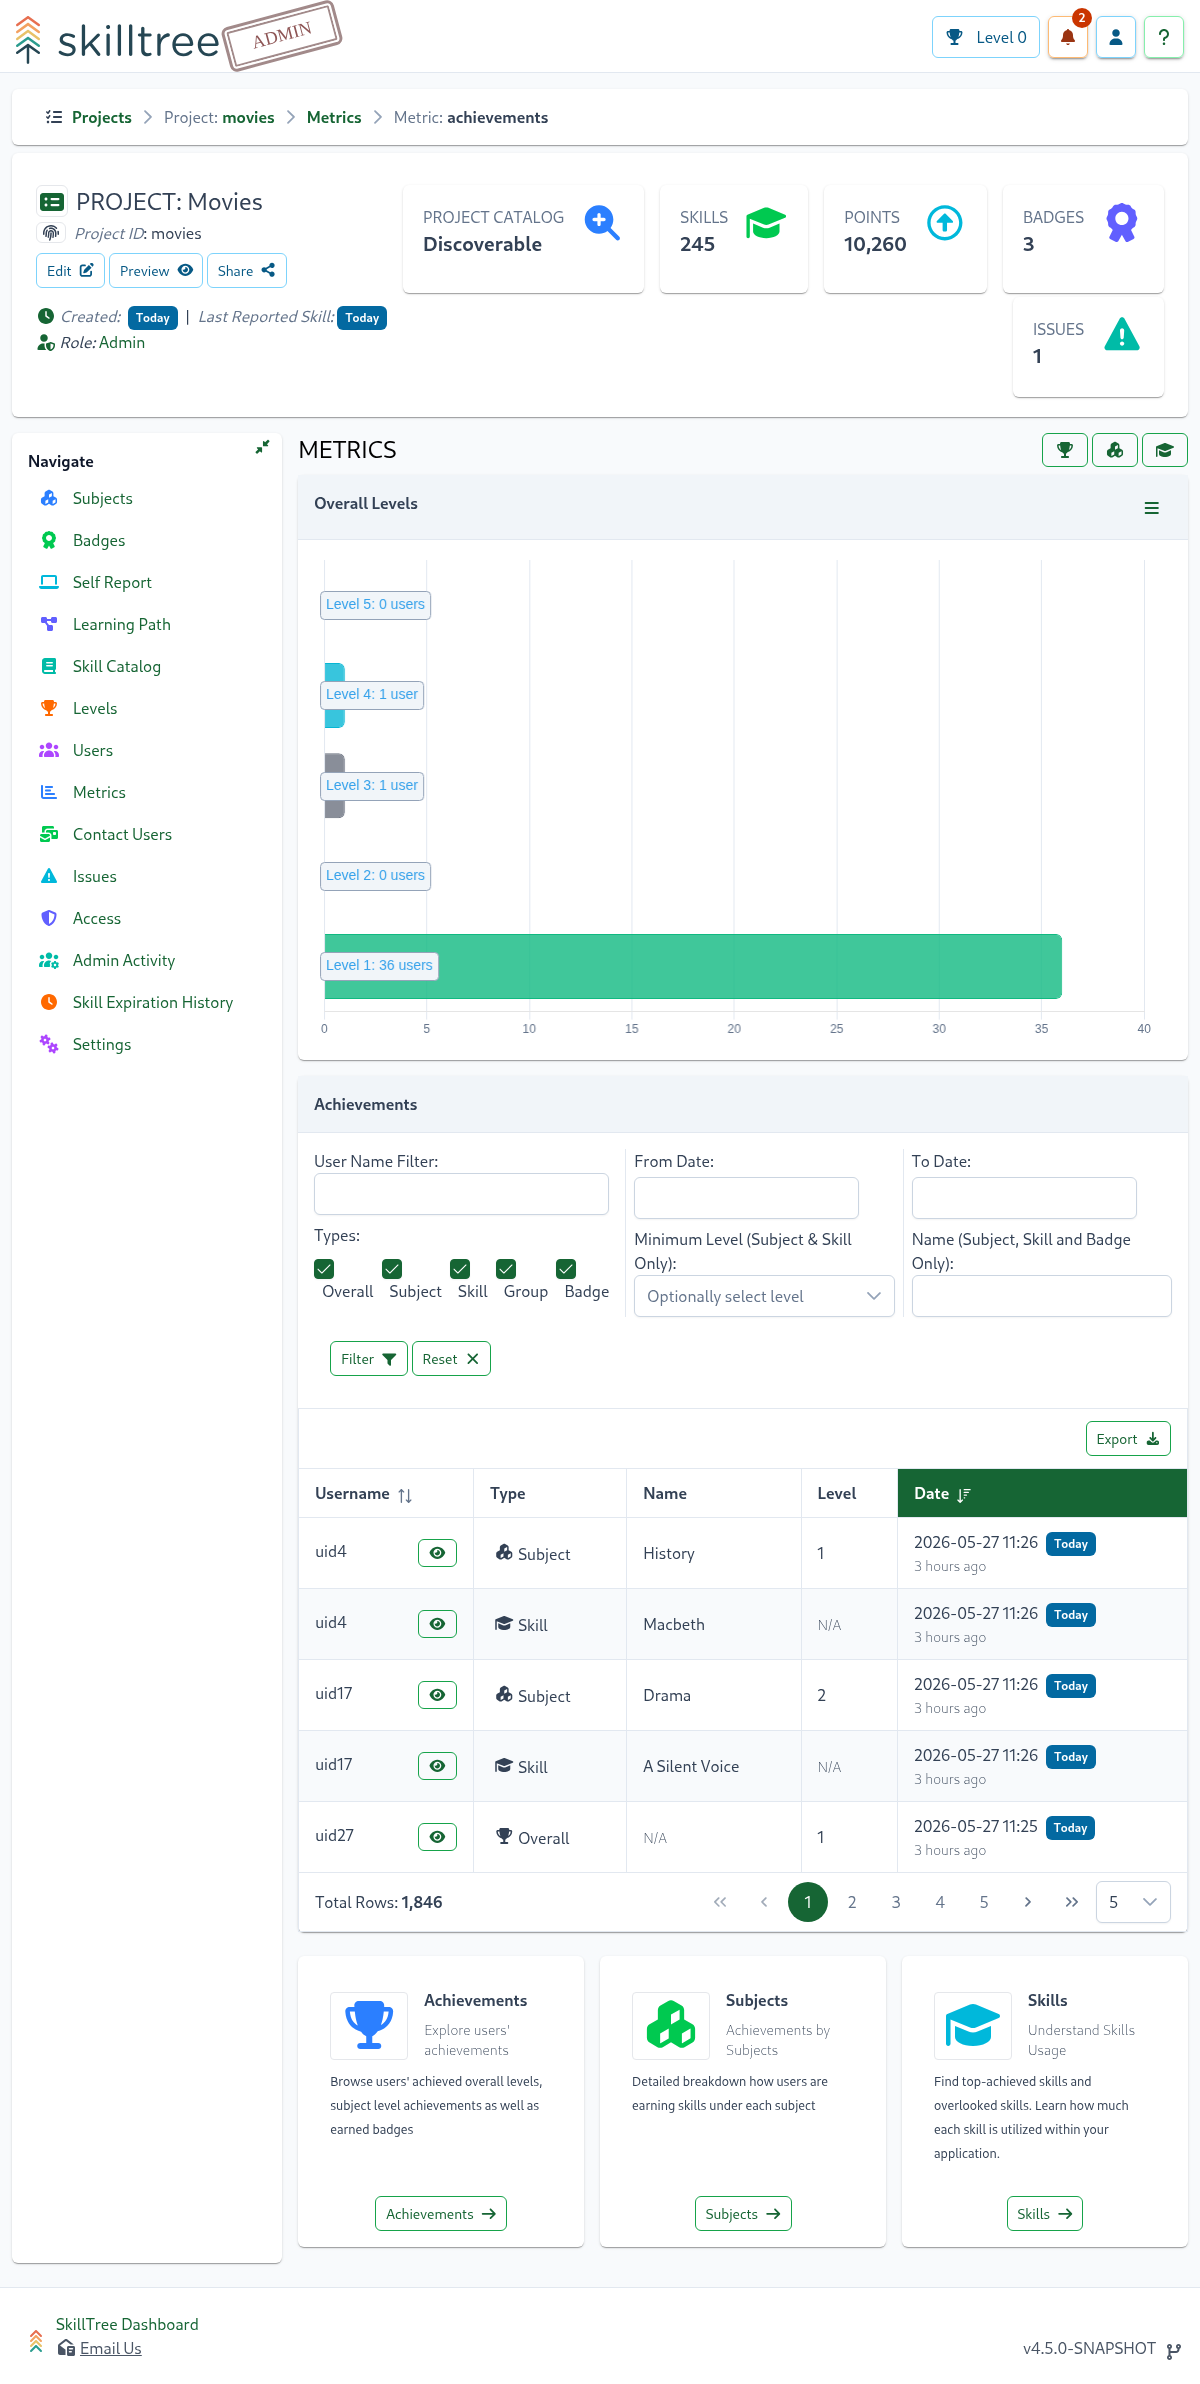The width and height of the screenshot is (1200, 2384).
Task: Click the Users sidebar icon
Action: pos(49,750)
